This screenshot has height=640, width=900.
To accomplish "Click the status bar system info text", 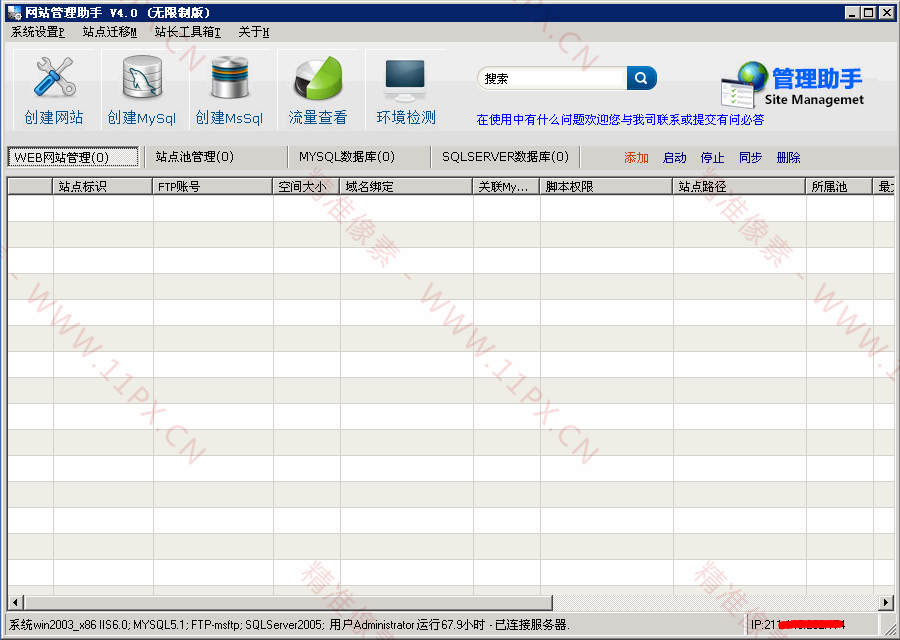I will coord(289,625).
